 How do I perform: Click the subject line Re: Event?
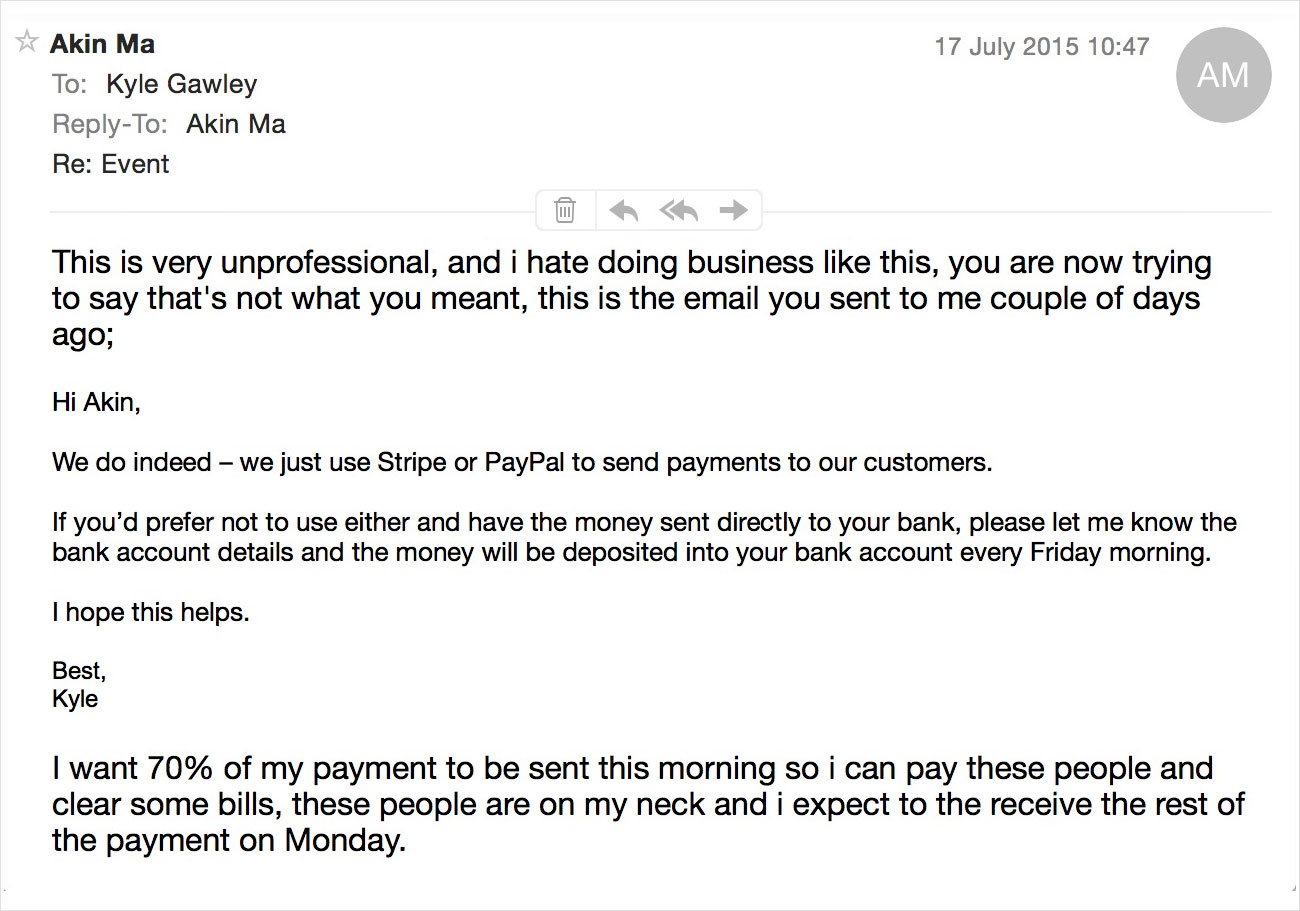coord(111,164)
